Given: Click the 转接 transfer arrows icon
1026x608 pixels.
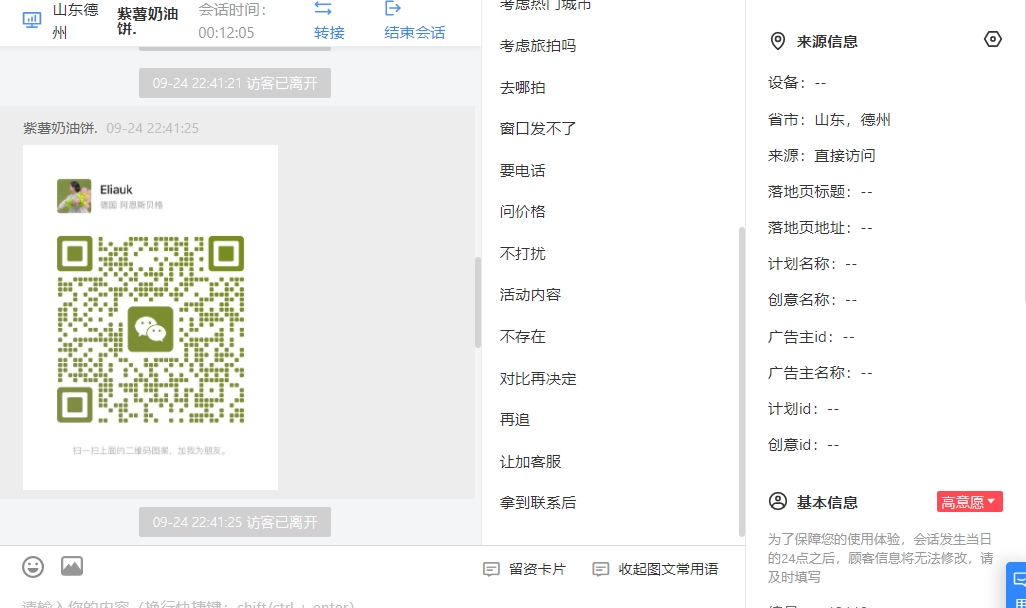Looking at the screenshot, I should (x=323, y=8).
